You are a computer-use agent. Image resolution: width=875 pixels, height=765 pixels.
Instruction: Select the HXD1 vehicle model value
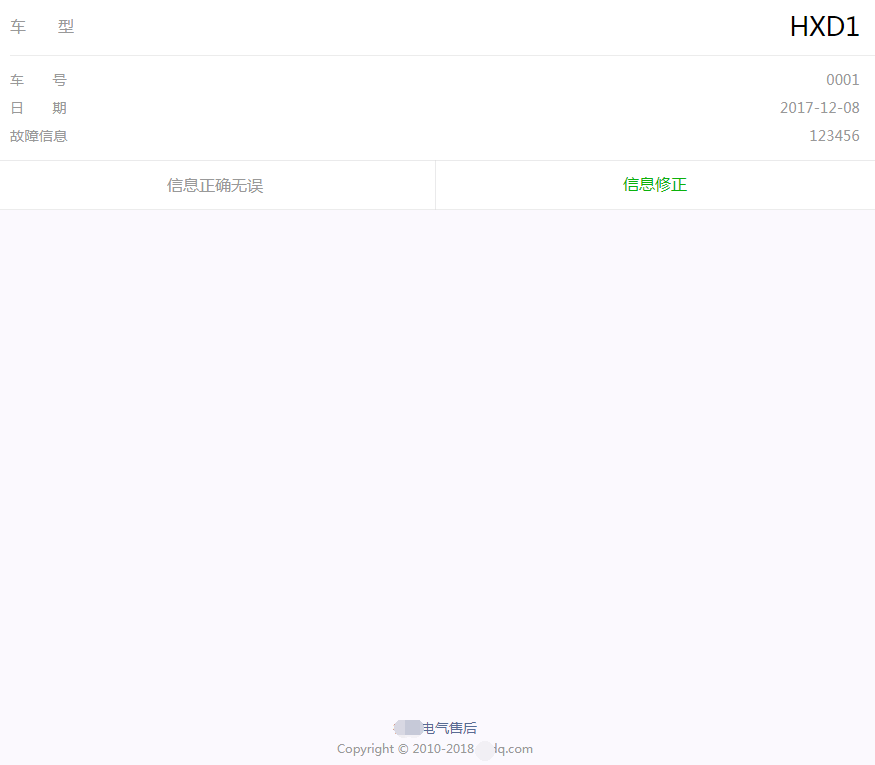pos(824,27)
